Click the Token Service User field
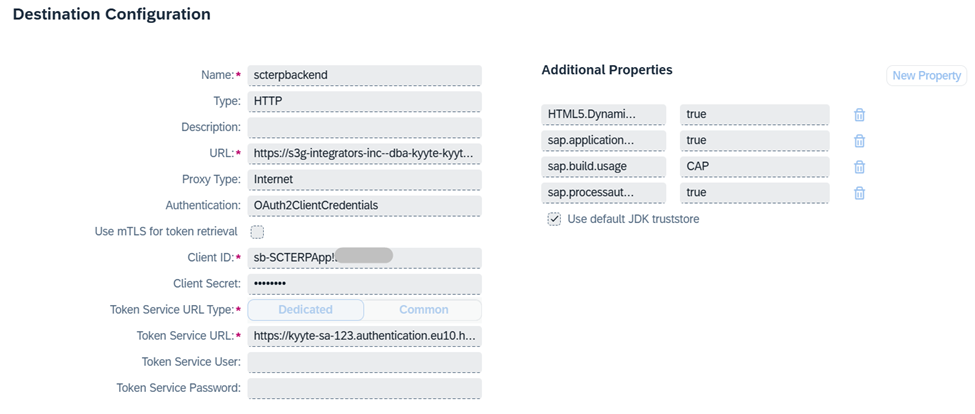Viewport: 975px width, 414px height. (x=364, y=362)
